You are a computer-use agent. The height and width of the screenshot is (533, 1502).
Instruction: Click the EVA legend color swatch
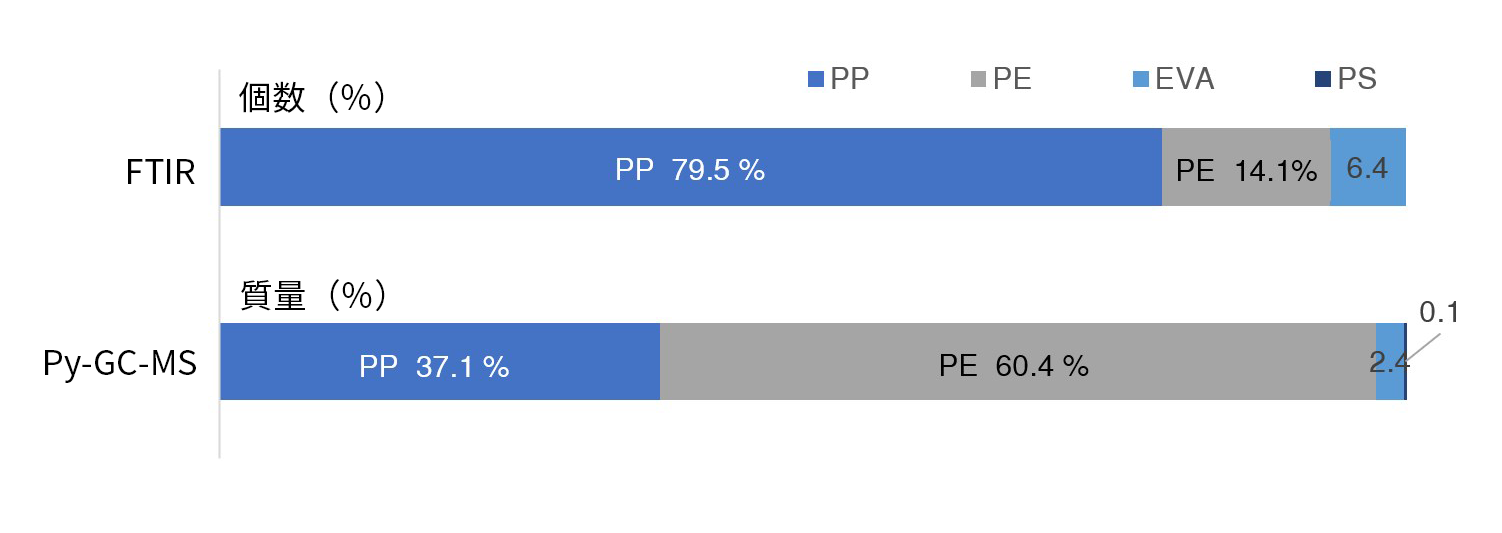[x=1140, y=79]
